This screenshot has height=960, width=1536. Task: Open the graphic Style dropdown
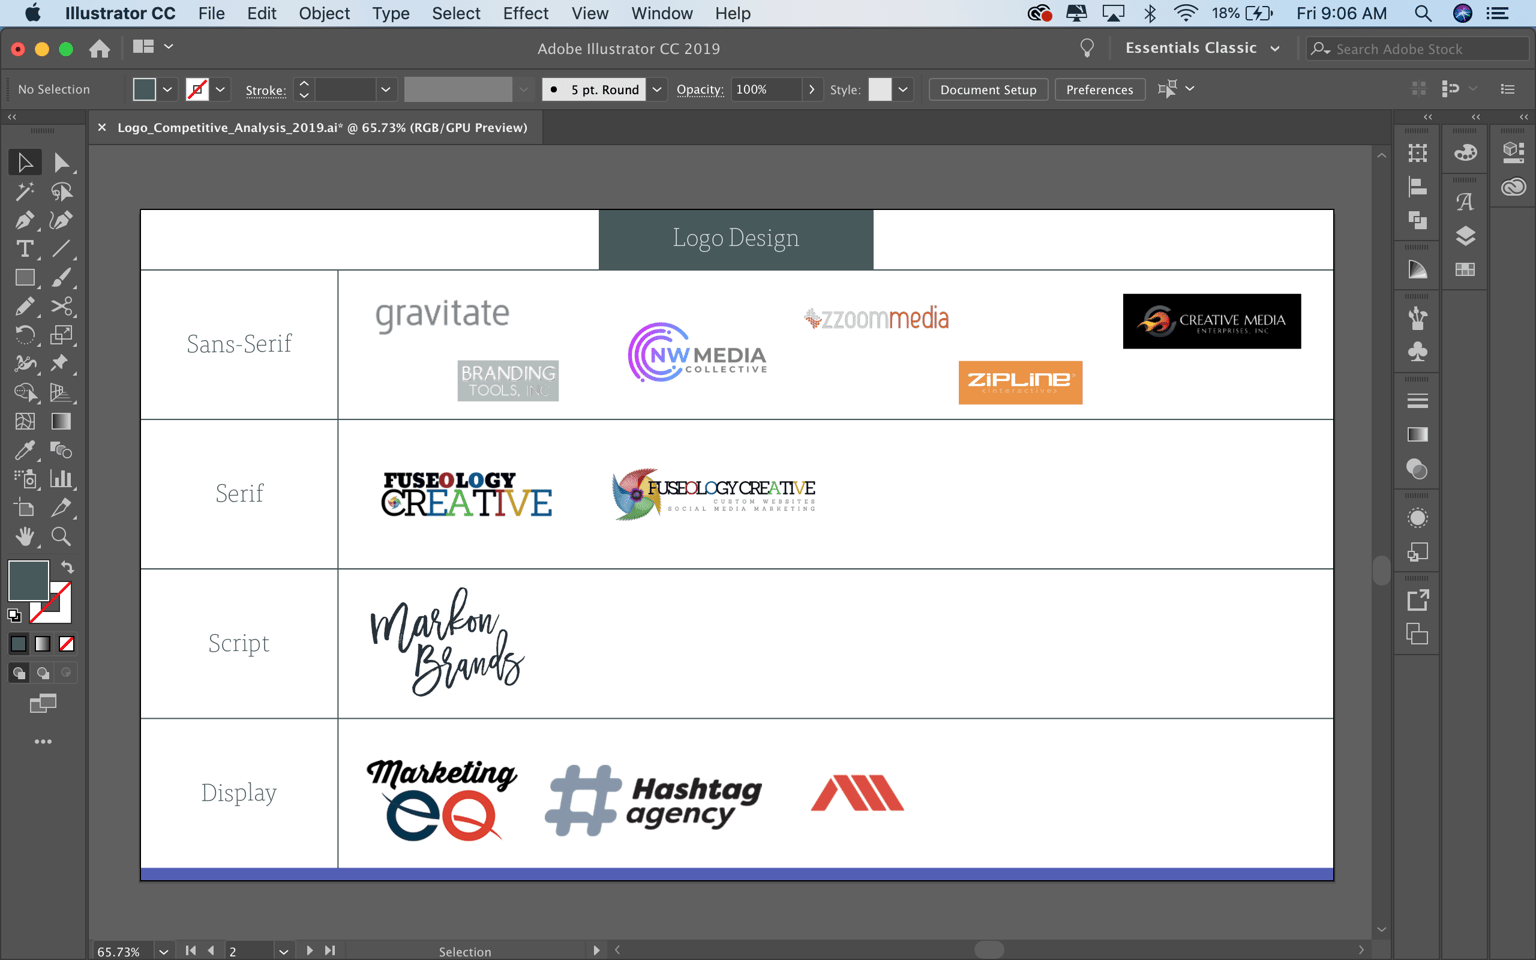[903, 89]
